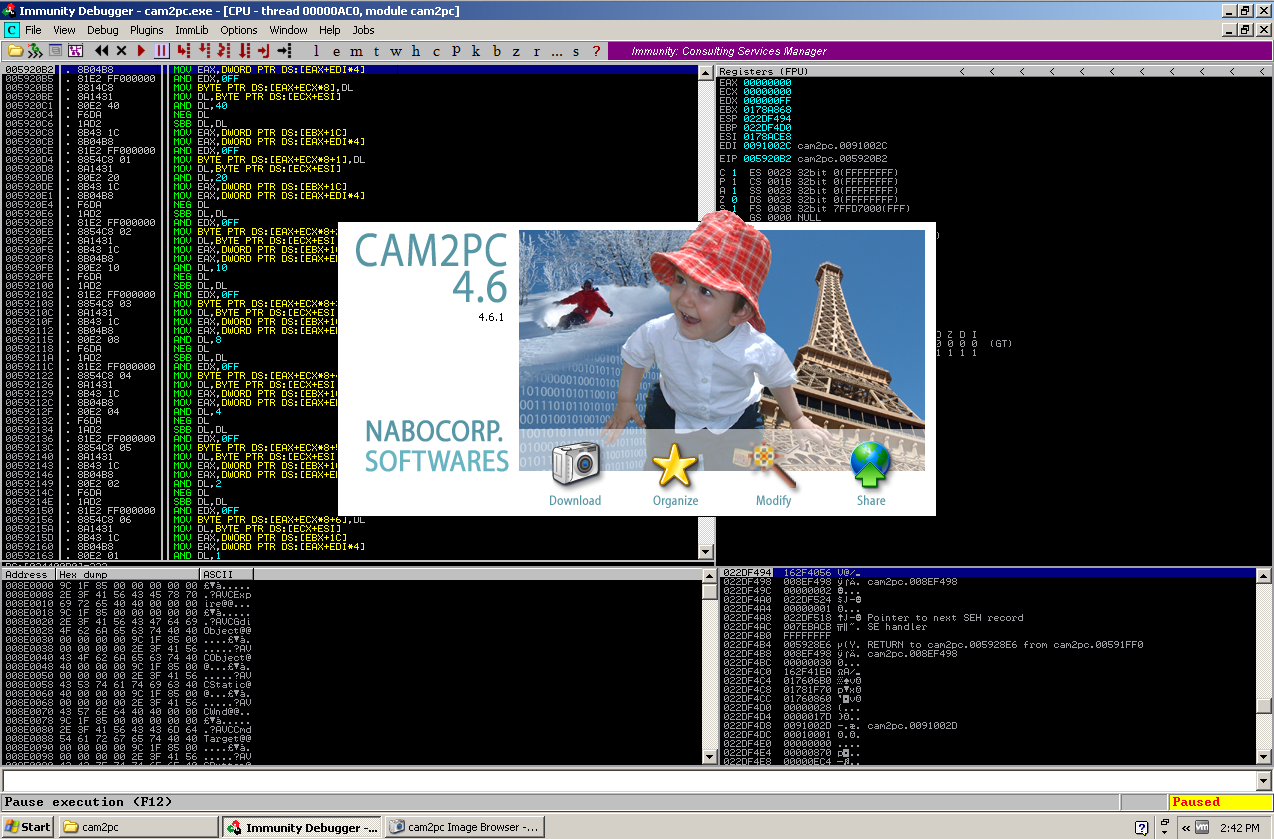
Task: Show Hardware breakpoints with the 'z' button
Action: click(516, 50)
